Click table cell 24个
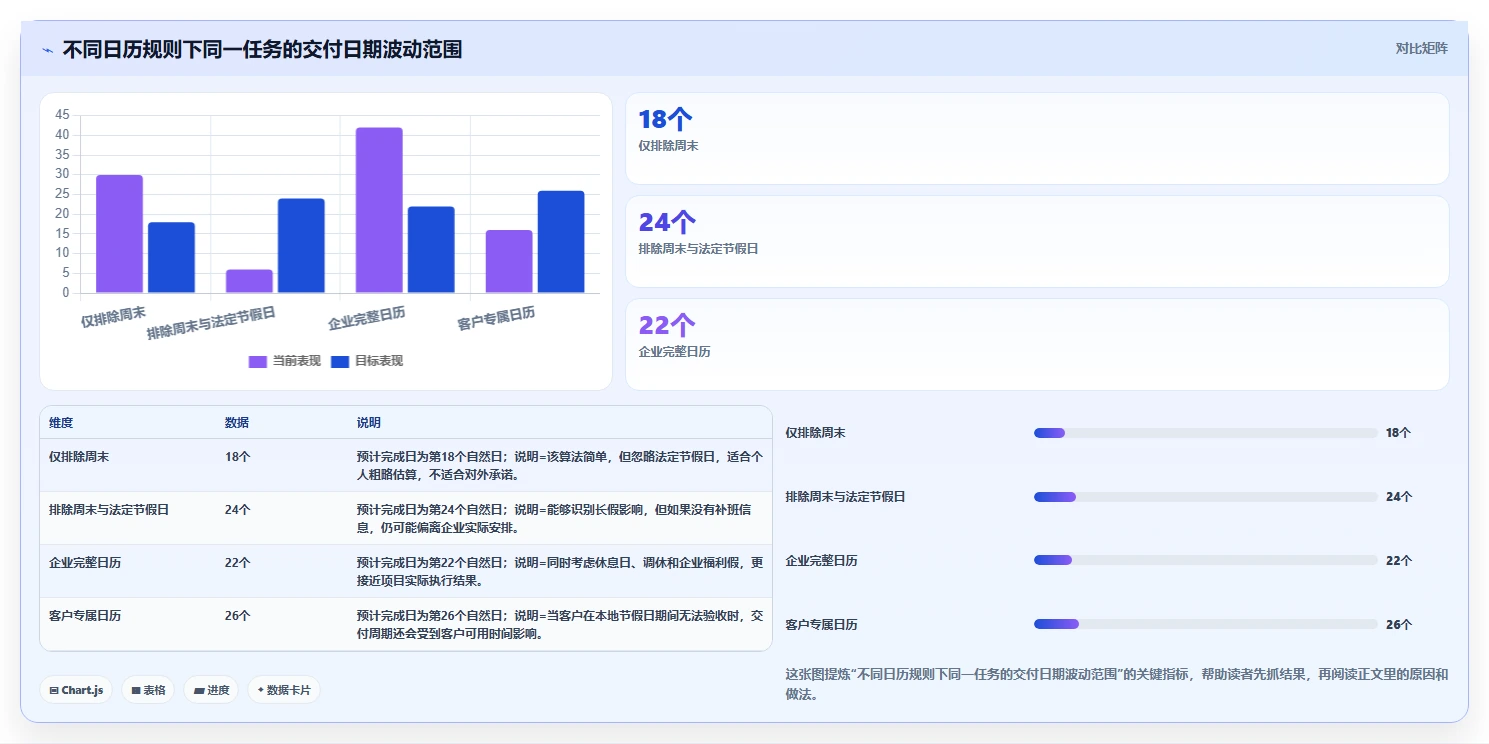 pyautogui.click(x=238, y=509)
